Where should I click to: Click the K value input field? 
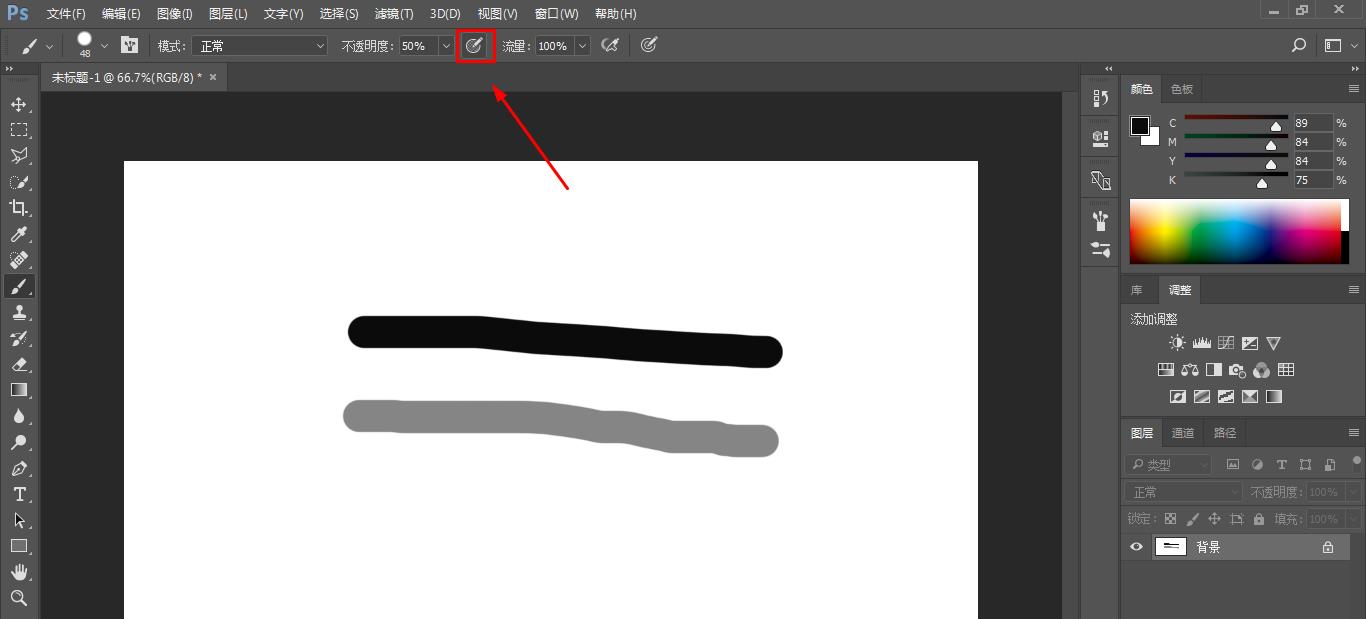tap(1313, 180)
